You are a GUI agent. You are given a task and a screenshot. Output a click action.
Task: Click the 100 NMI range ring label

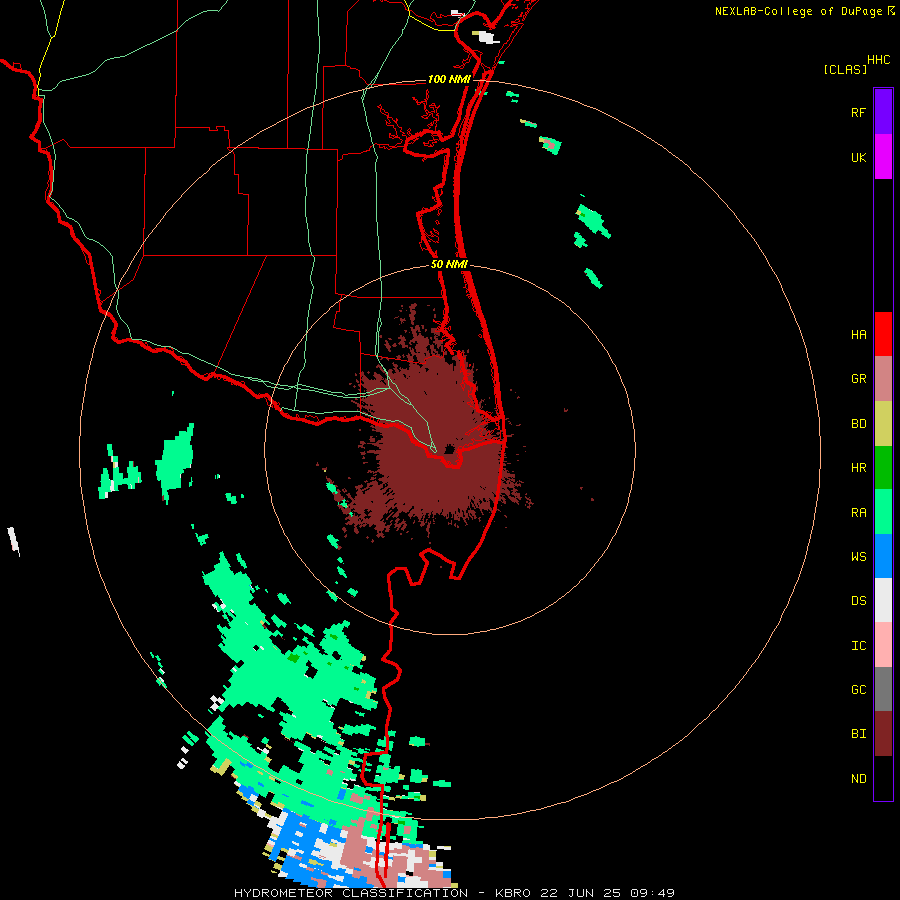pyautogui.click(x=449, y=79)
